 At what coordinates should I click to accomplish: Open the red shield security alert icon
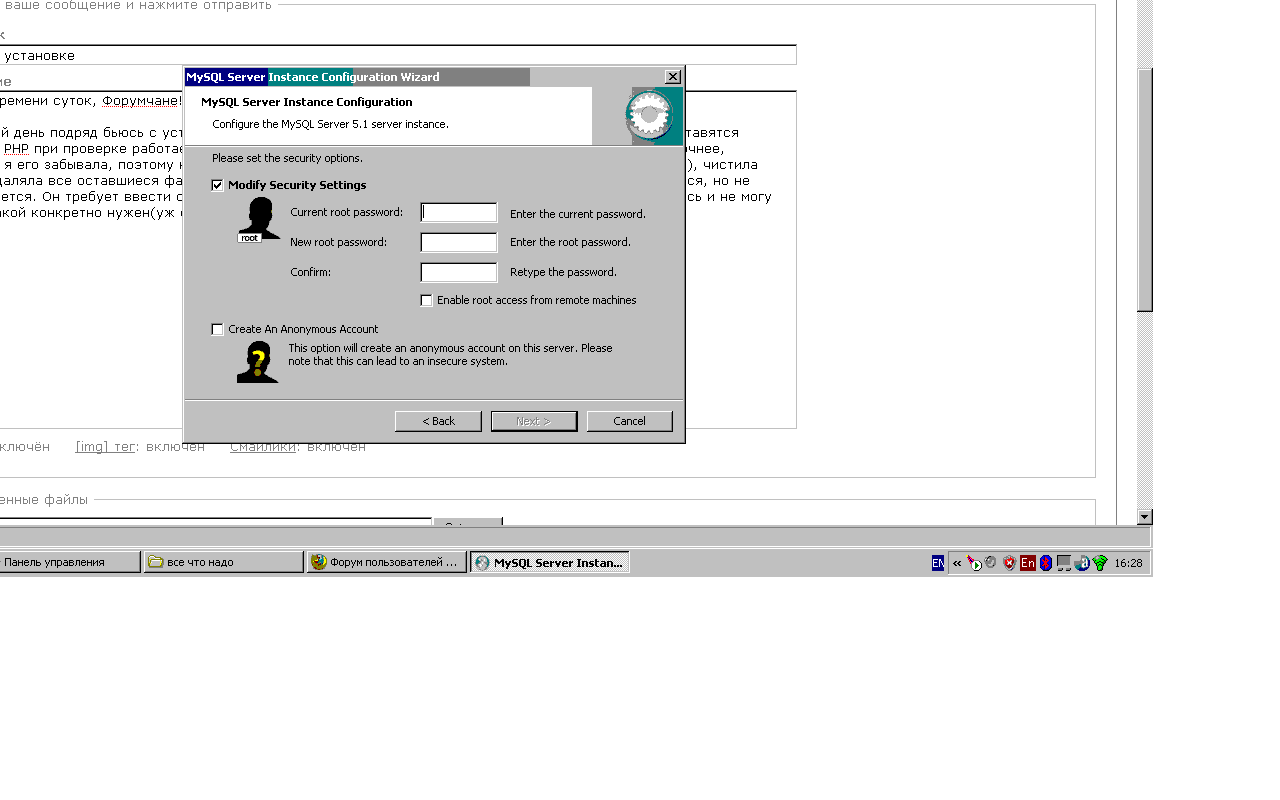pyautogui.click(x=1009, y=563)
